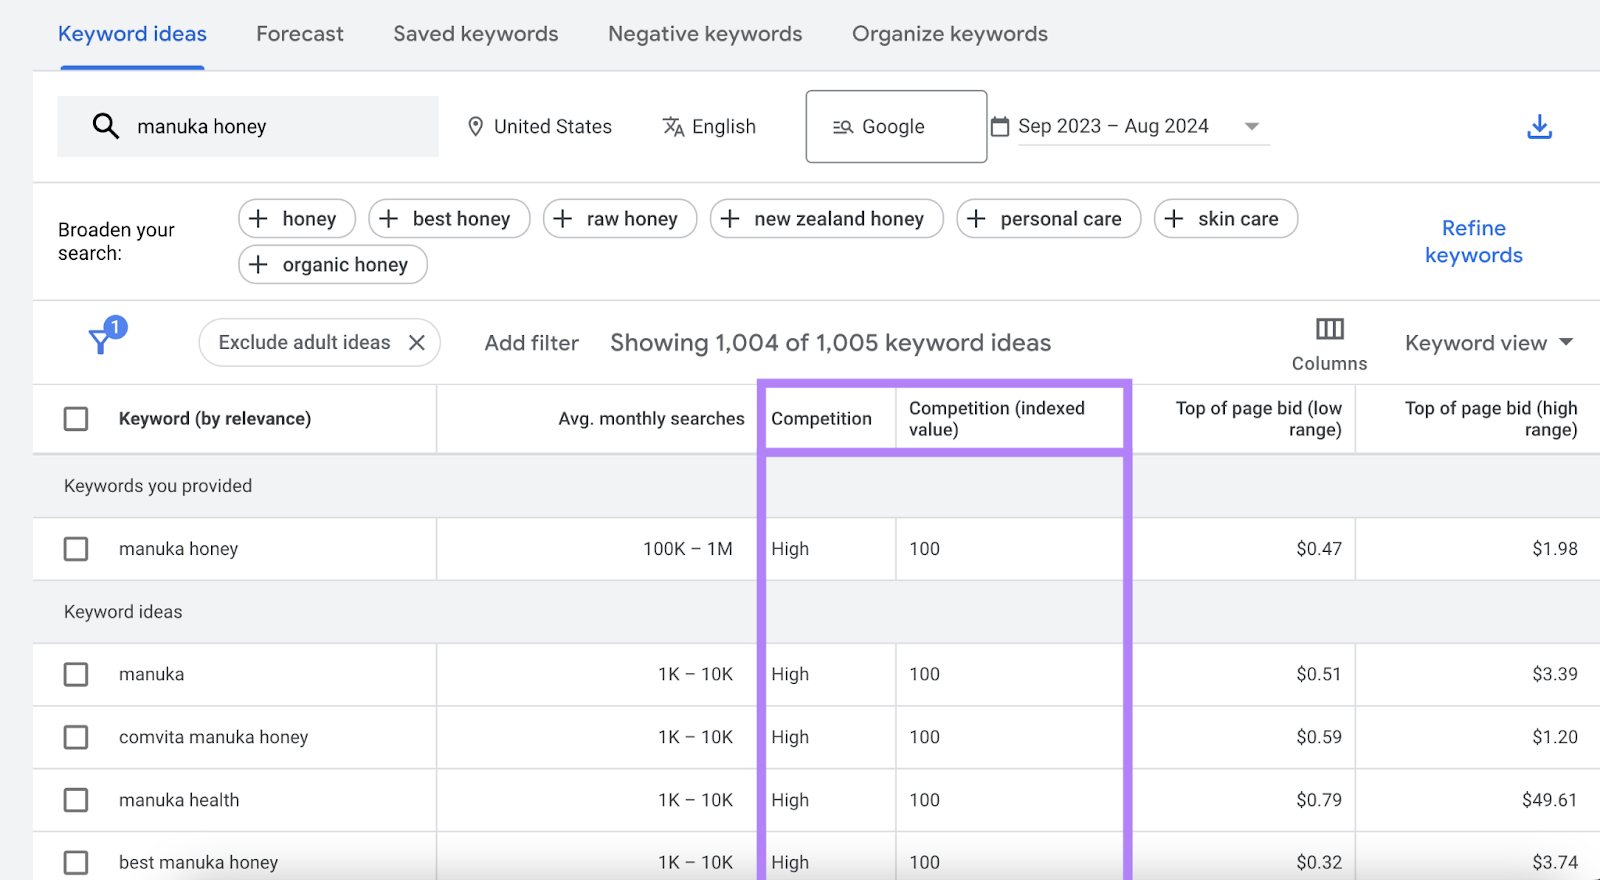This screenshot has width=1600, height=880.
Task: Add 'best honey' suggestion chip
Action: pos(449,219)
